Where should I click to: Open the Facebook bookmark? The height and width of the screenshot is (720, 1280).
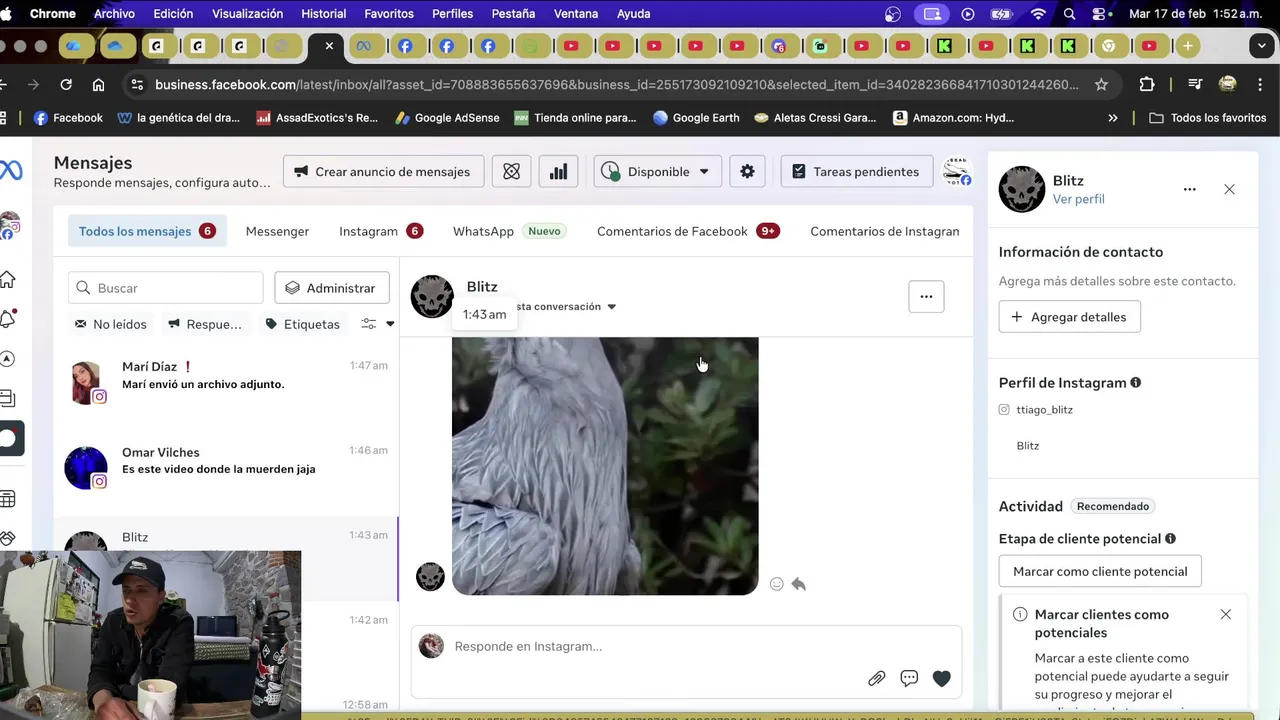pos(68,118)
